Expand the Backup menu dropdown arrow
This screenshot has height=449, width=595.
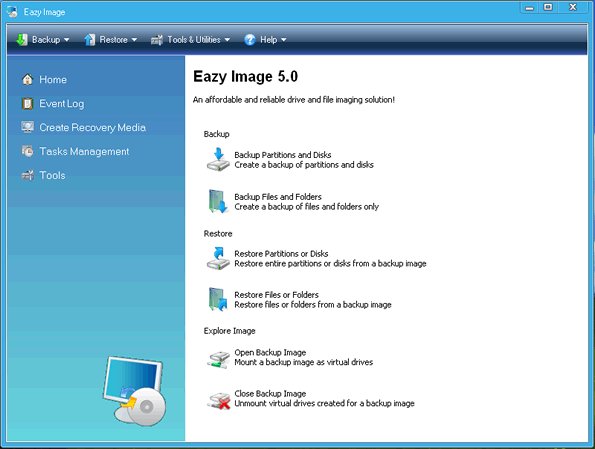66,39
